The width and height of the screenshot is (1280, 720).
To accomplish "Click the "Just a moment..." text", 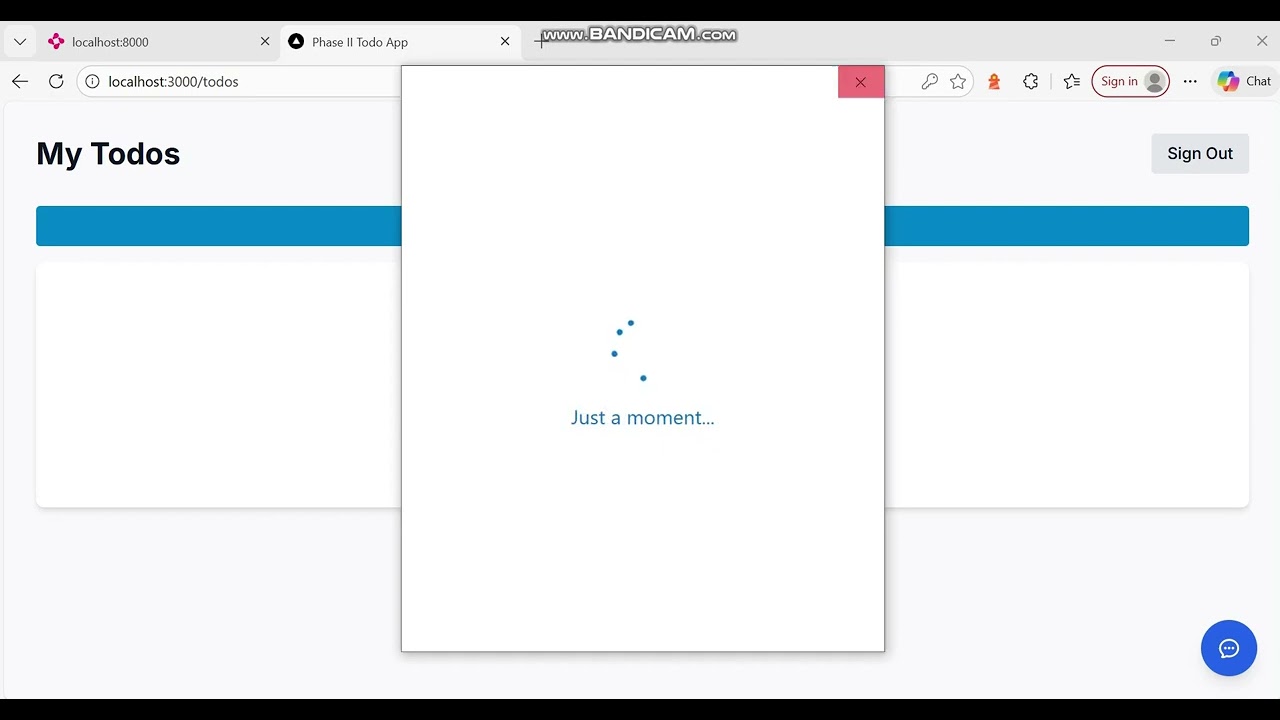I will (x=643, y=418).
